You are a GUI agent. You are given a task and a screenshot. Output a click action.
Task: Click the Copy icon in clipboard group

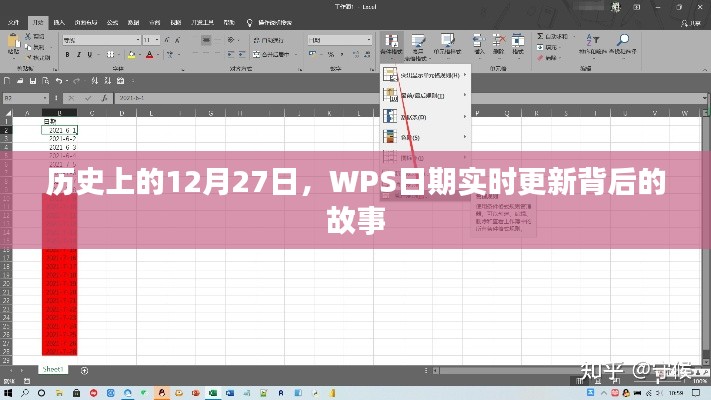pos(28,47)
